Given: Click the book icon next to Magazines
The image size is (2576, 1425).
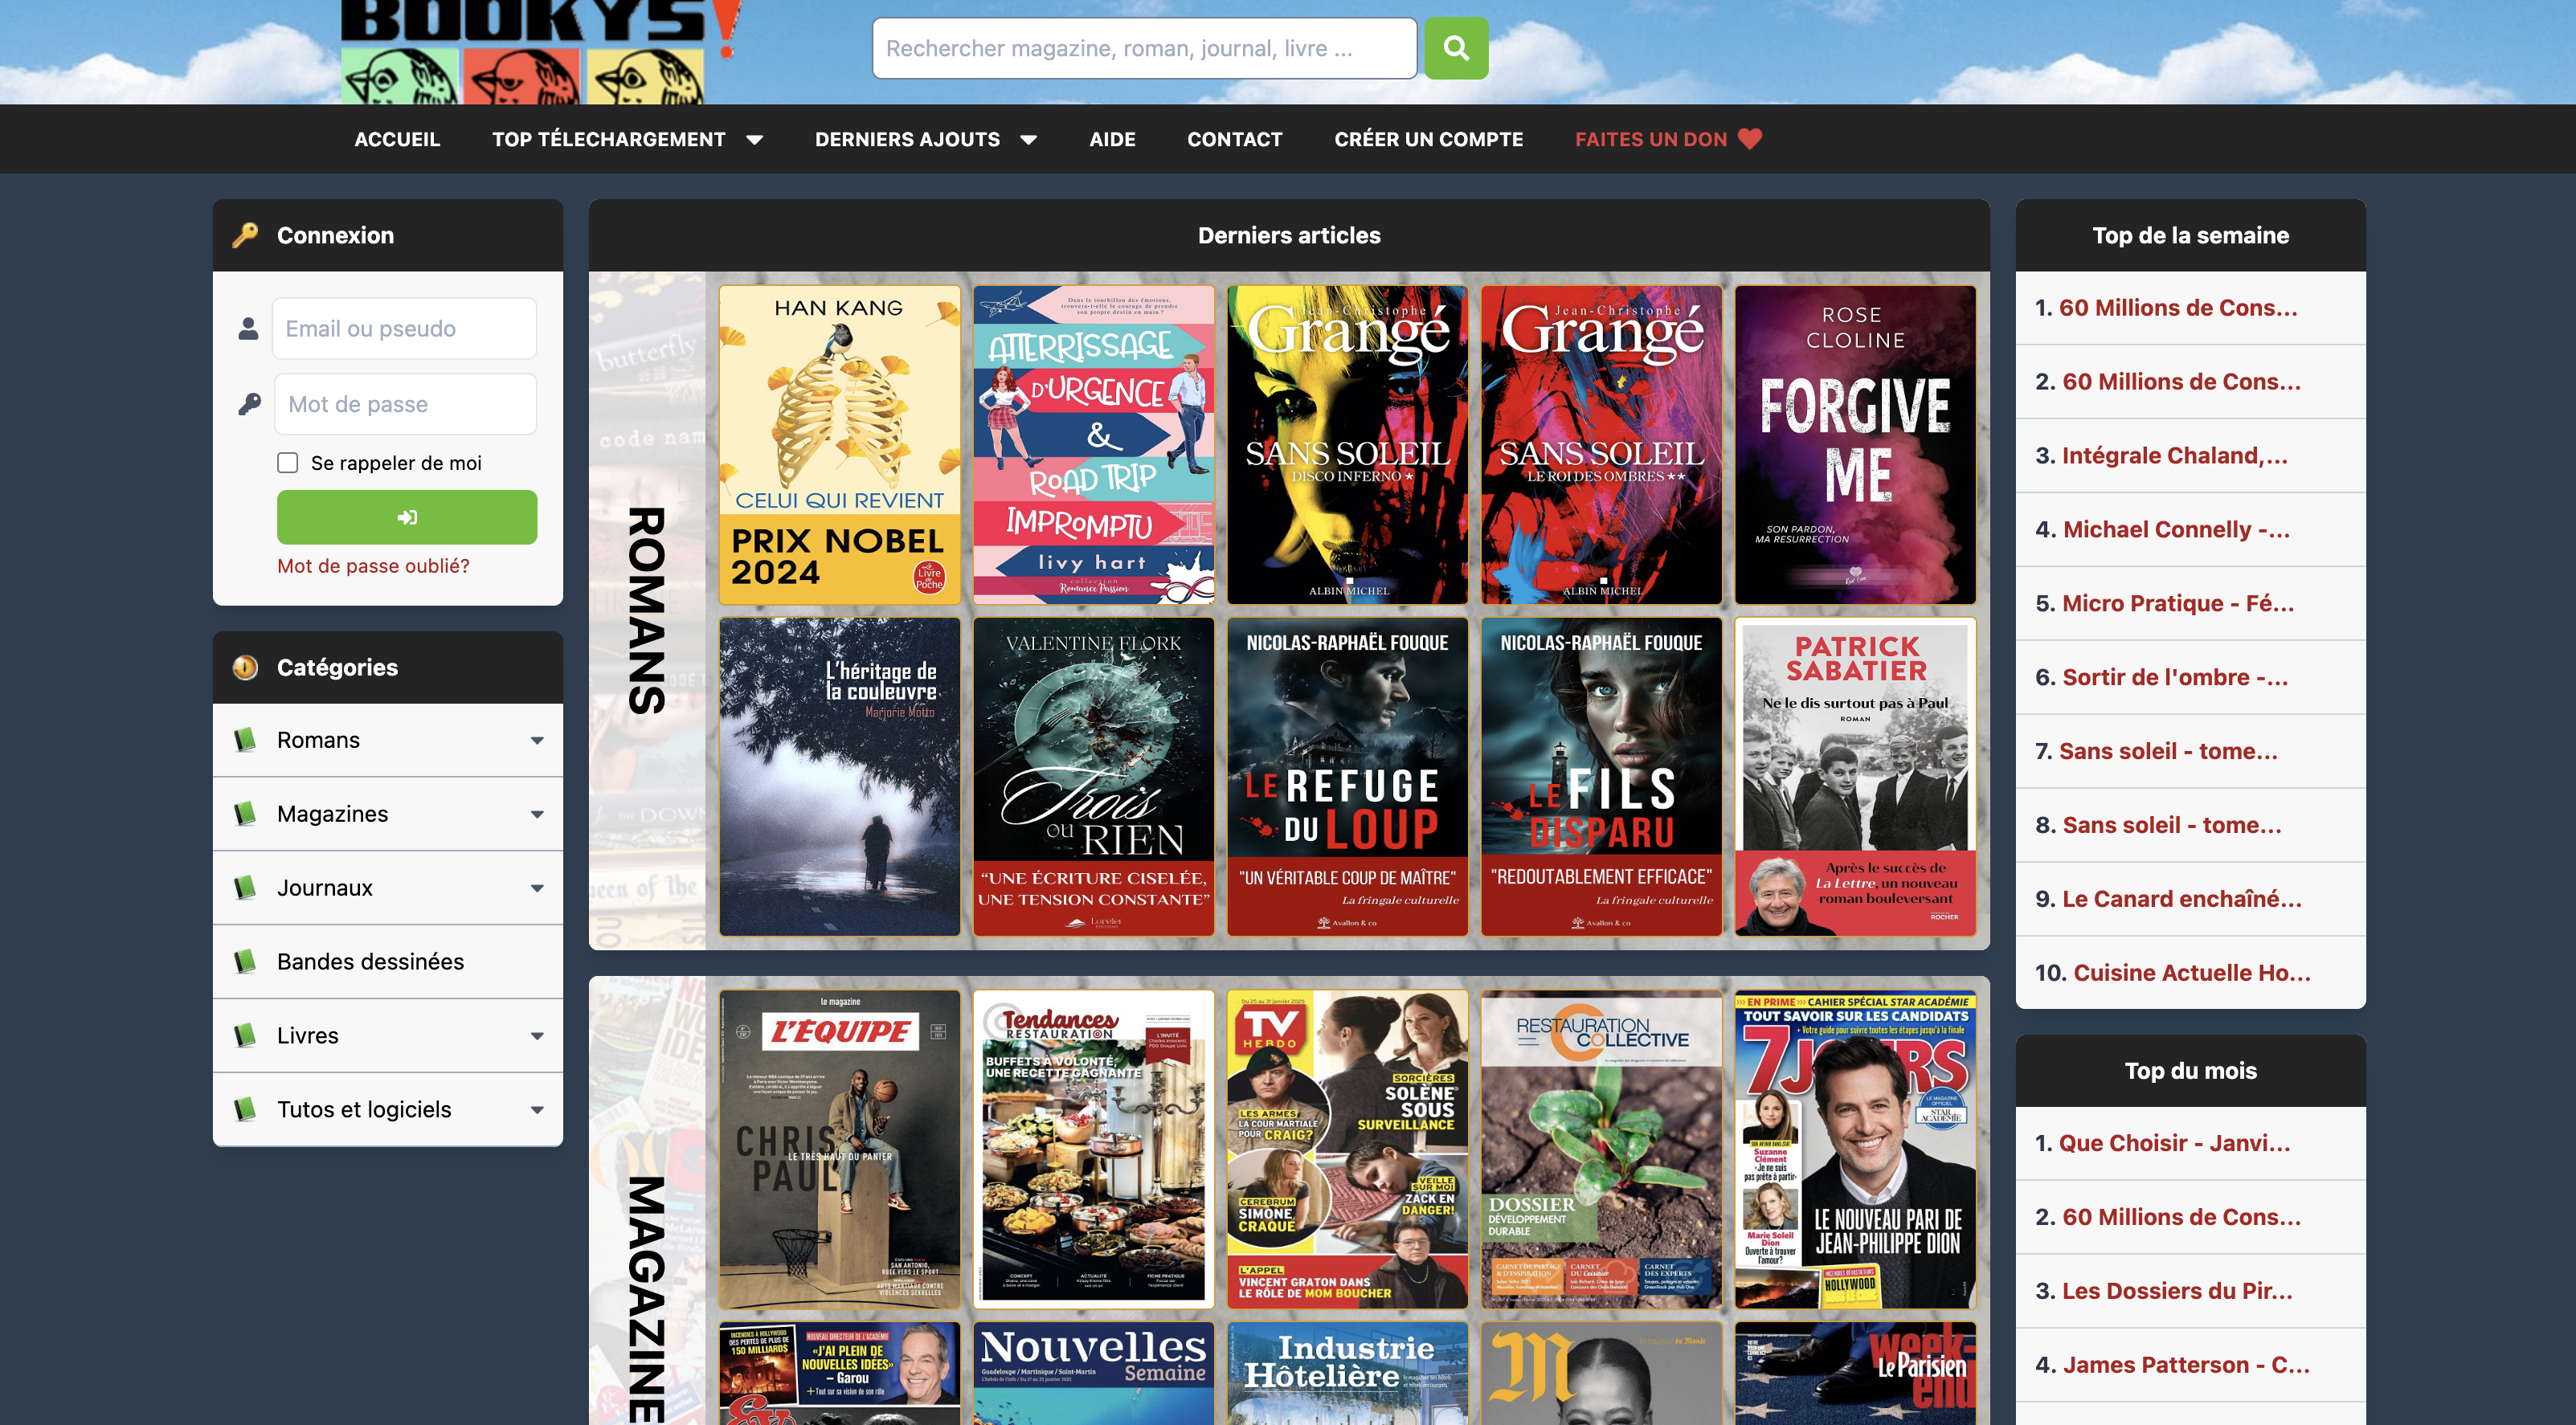Looking at the screenshot, I should tap(244, 814).
